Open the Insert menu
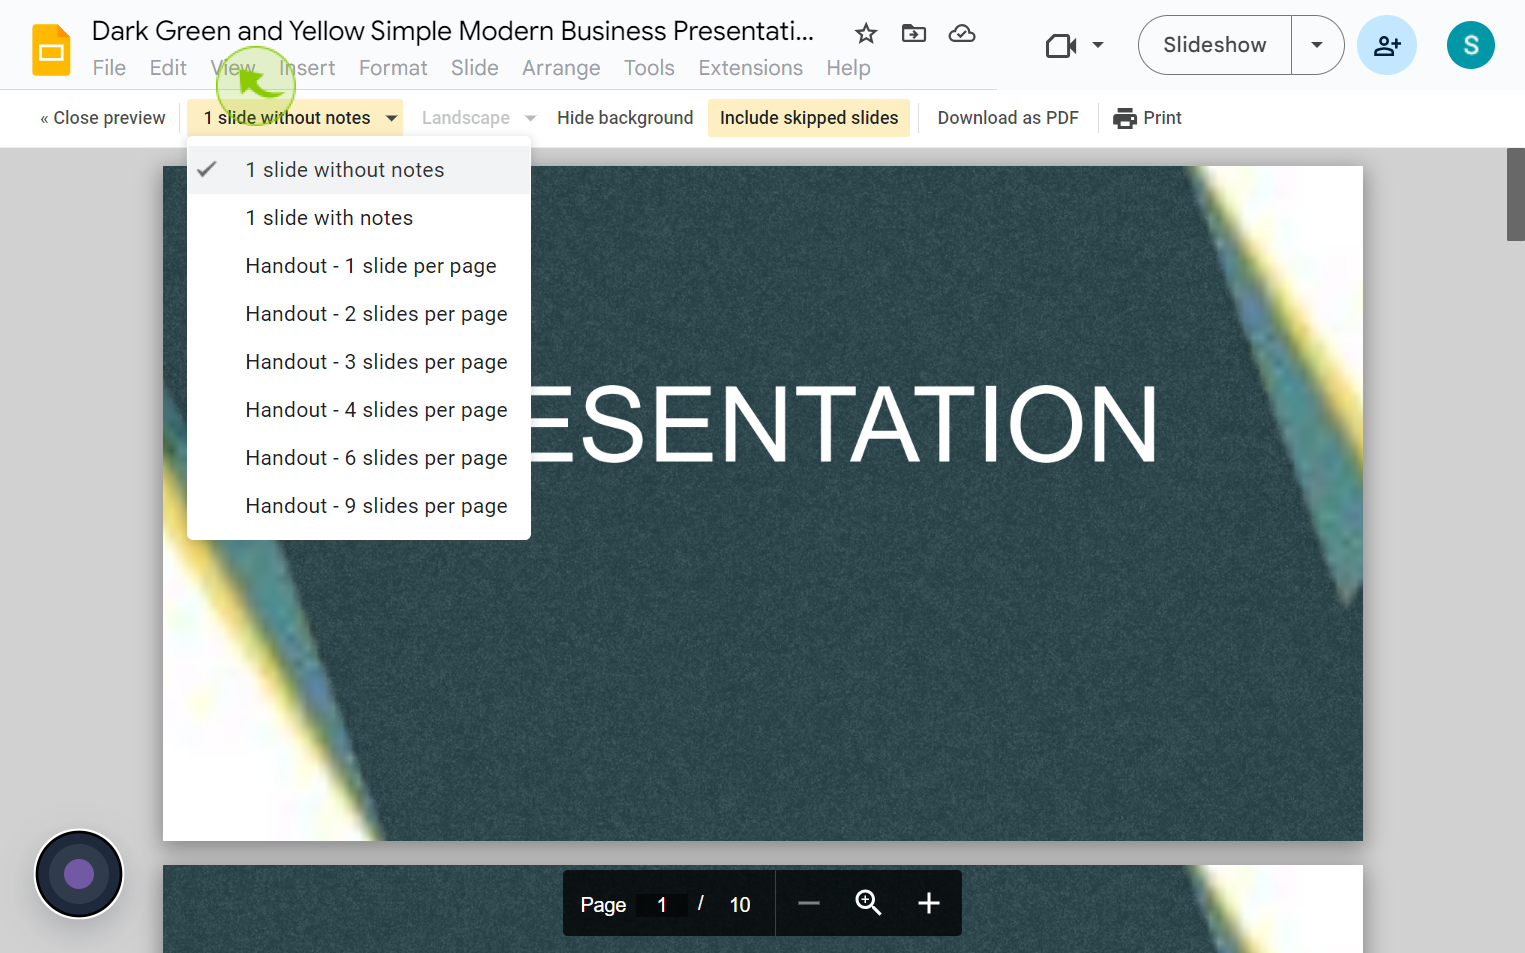Viewport: 1525px width, 953px height. coord(307,68)
